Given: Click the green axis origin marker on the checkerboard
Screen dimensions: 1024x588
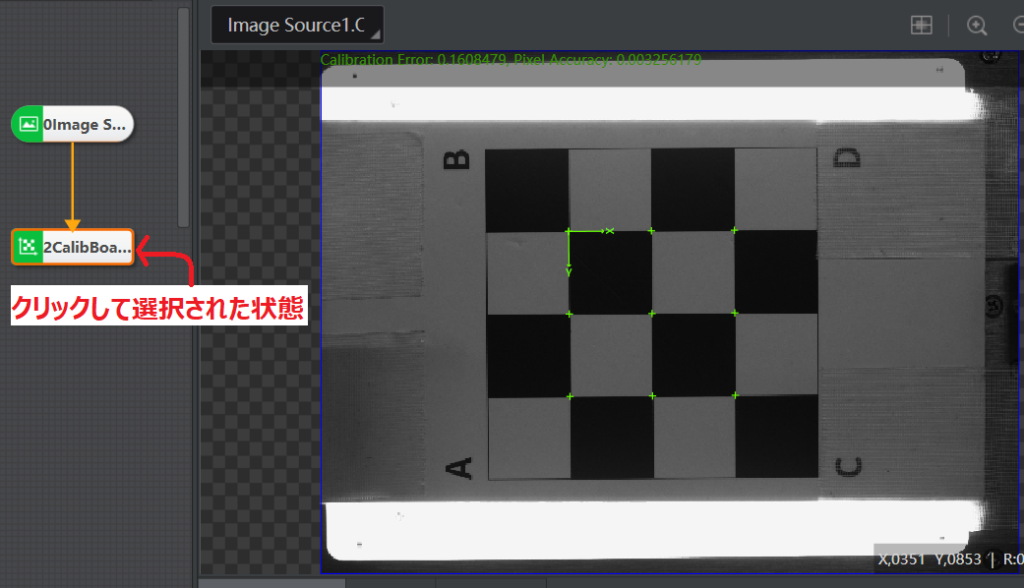Looking at the screenshot, I should [570, 232].
